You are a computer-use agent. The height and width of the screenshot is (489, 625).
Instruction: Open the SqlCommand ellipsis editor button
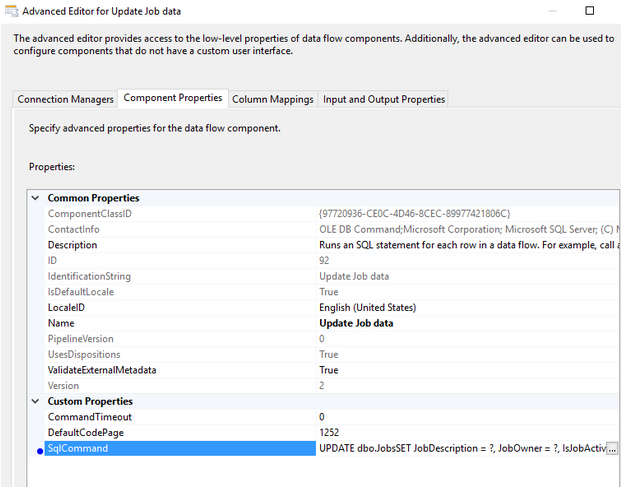(x=612, y=448)
